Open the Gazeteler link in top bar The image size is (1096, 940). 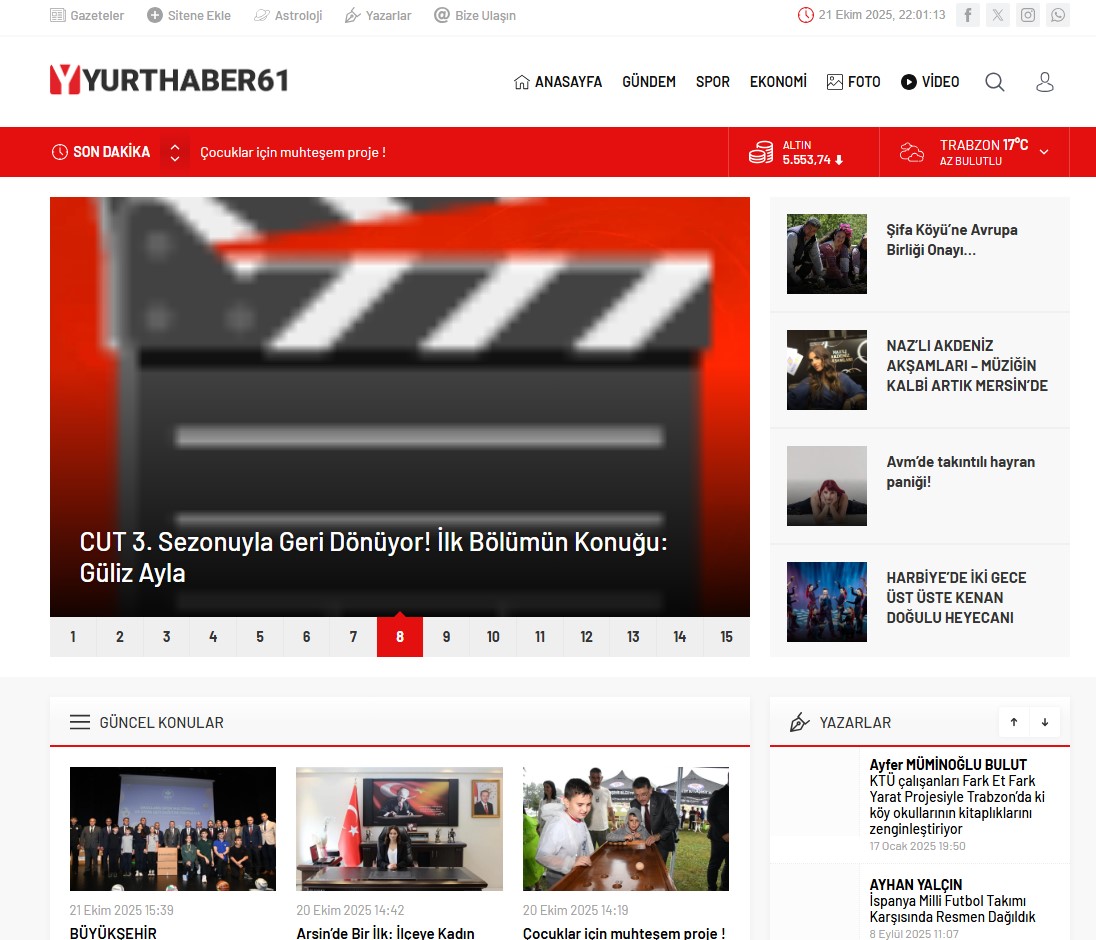point(87,16)
